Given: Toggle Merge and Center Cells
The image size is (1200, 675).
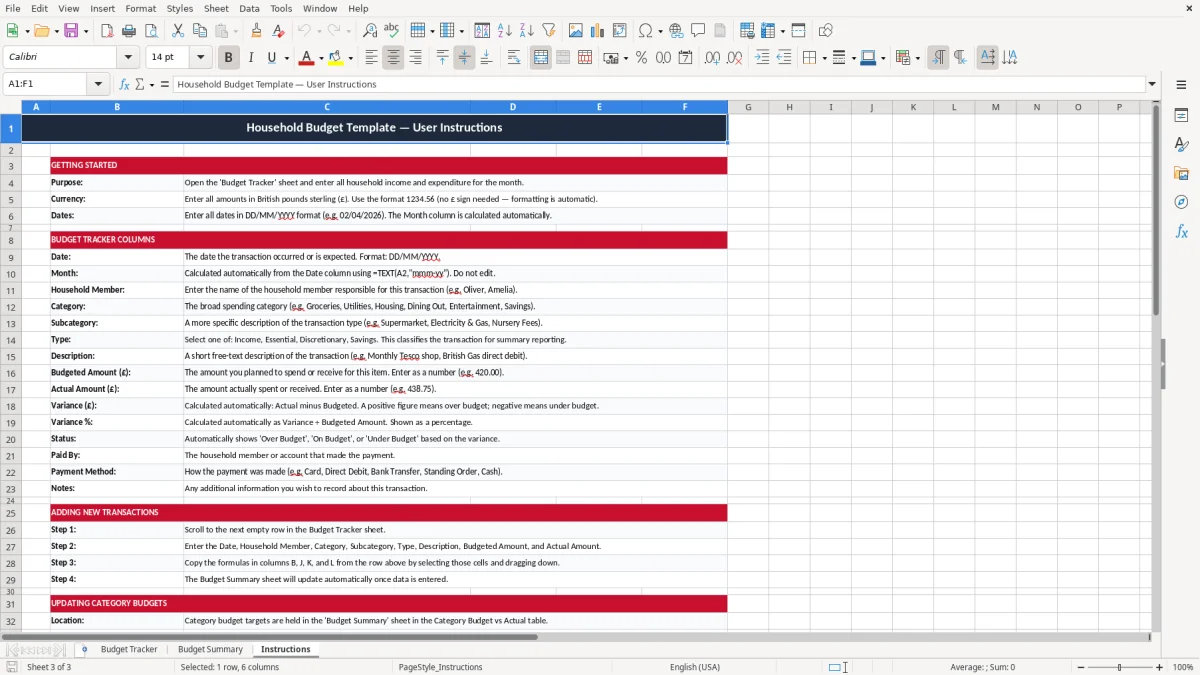Looking at the screenshot, I should click(x=540, y=58).
